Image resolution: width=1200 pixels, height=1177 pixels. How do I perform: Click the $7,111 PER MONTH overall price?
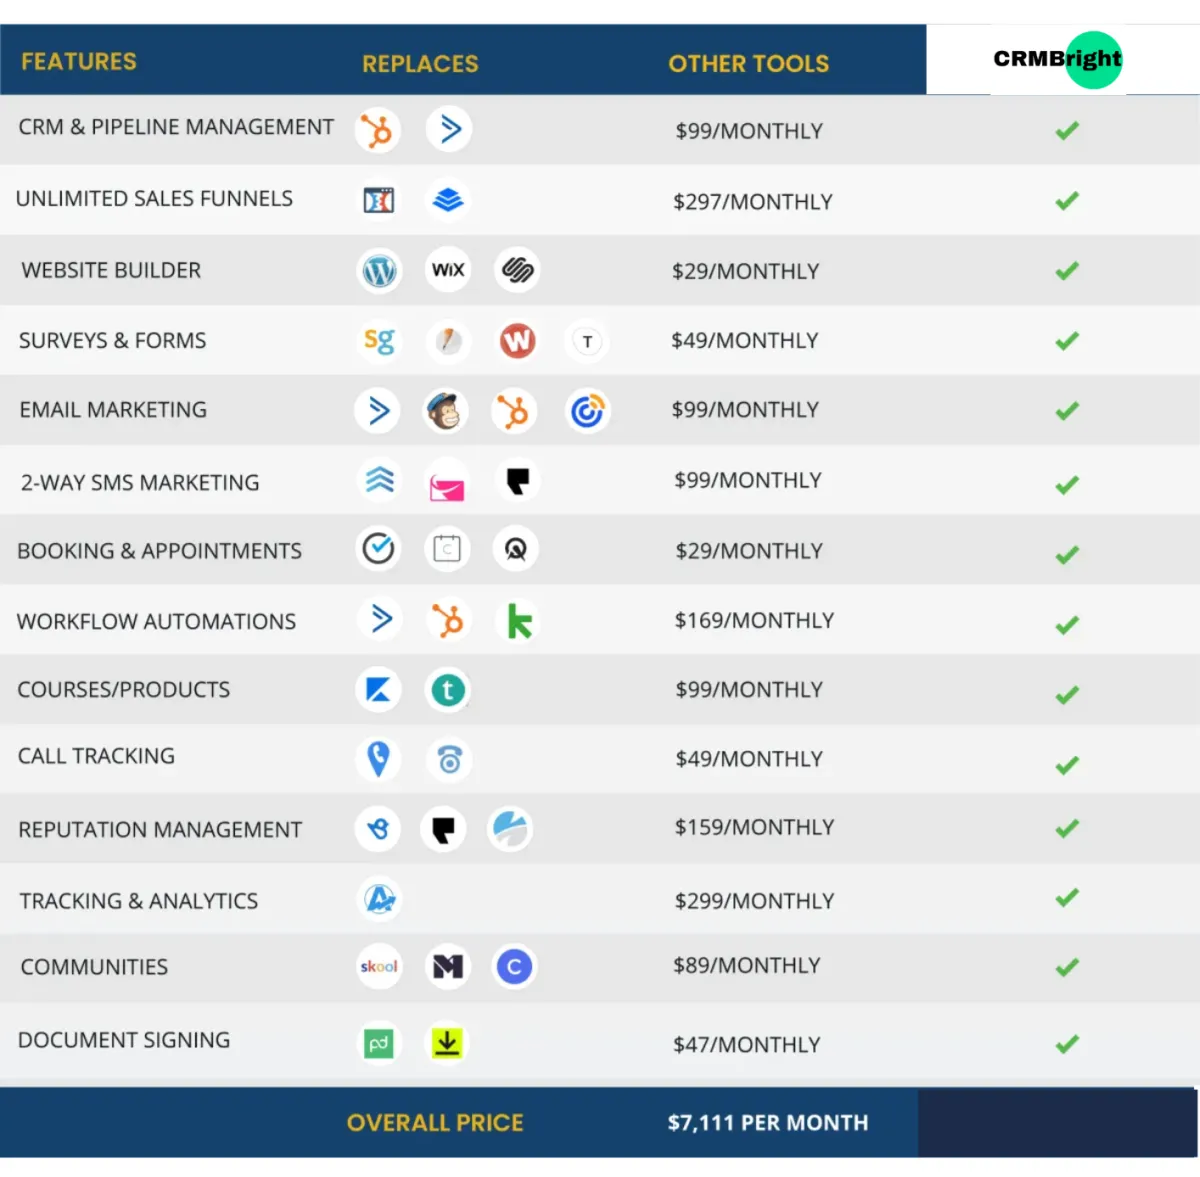(x=768, y=1123)
